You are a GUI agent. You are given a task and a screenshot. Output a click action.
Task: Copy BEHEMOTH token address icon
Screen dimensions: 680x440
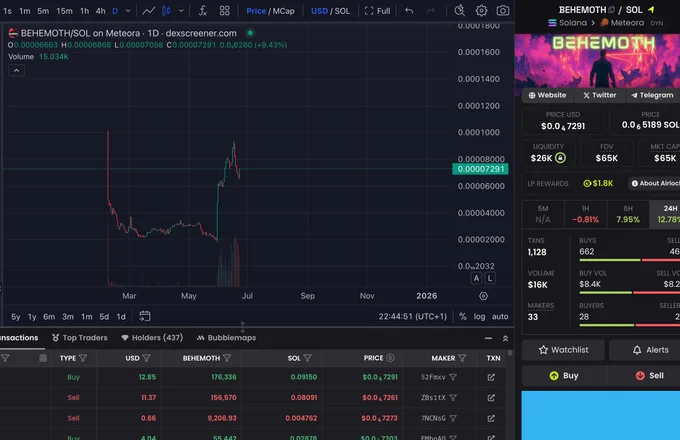pos(611,10)
